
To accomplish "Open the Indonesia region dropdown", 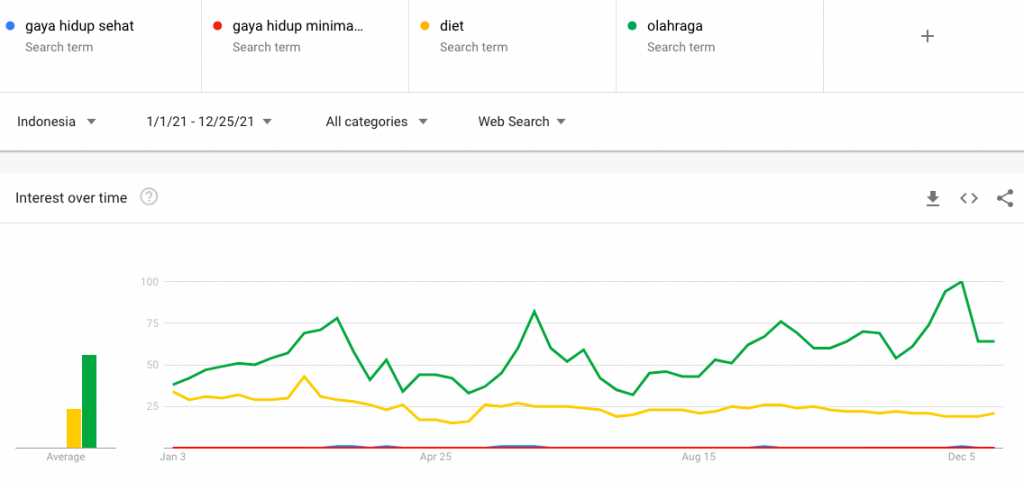I will click(56, 122).
